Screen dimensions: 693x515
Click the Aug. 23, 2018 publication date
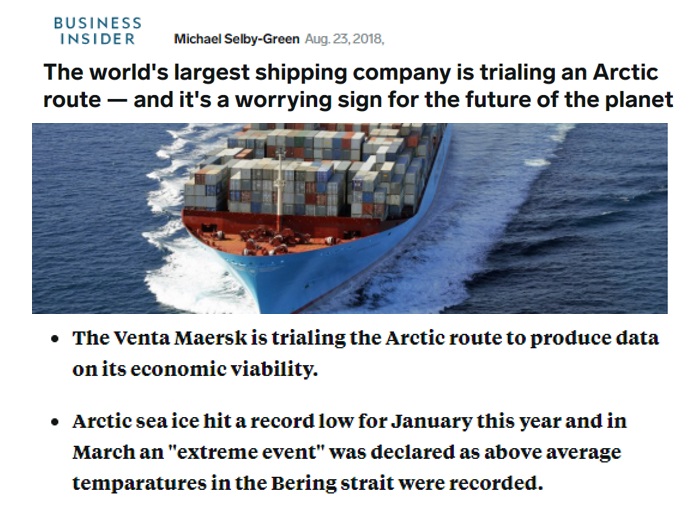click(344, 39)
